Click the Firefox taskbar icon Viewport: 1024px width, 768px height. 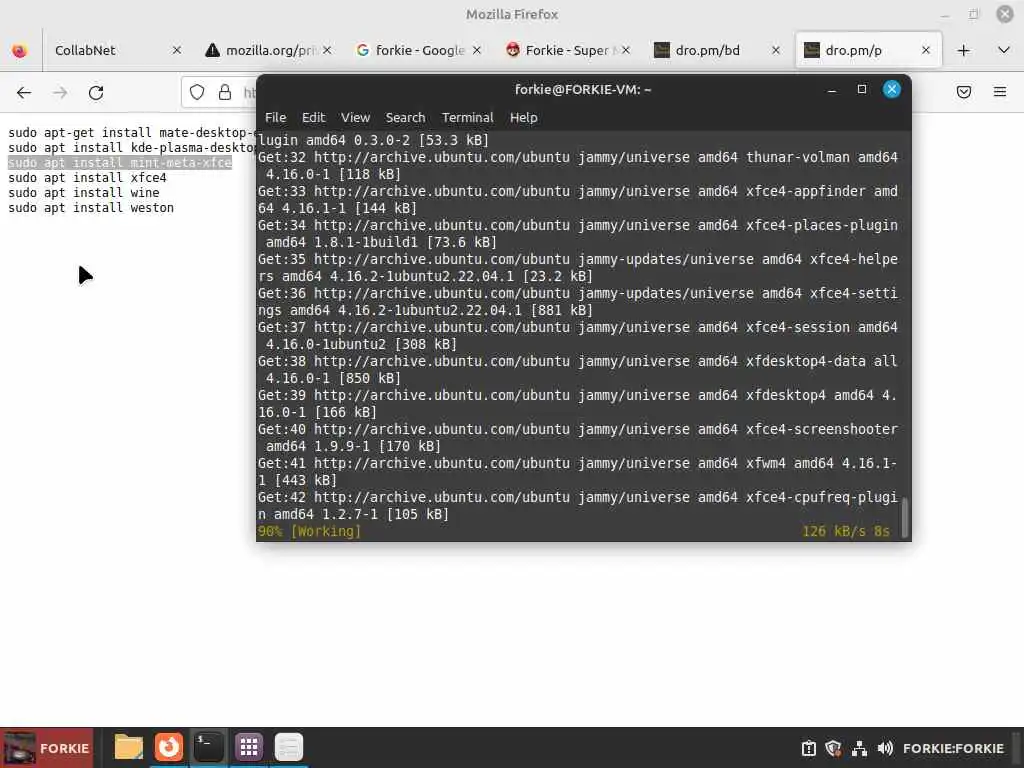(168, 747)
